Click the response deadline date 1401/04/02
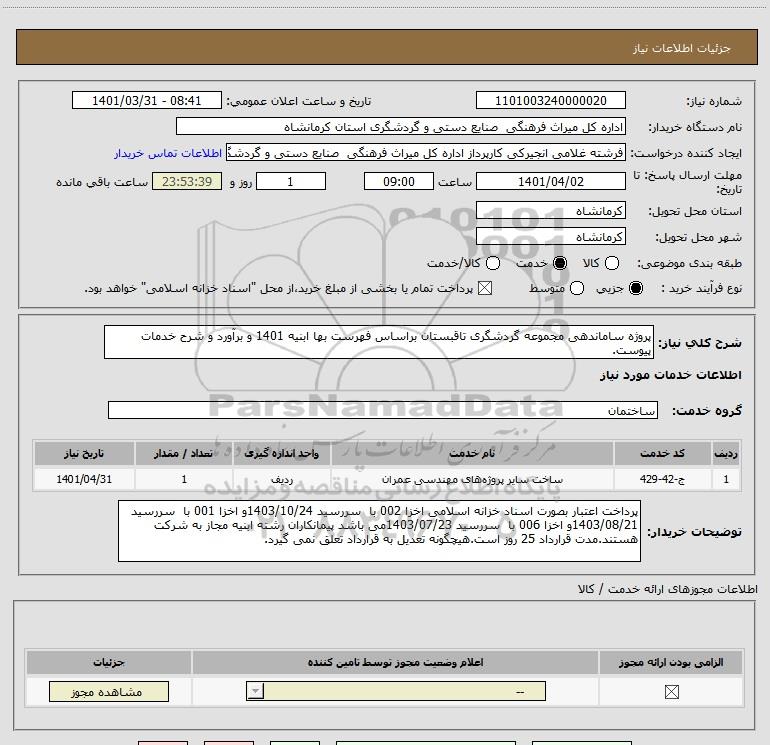The width and height of the screenshot is (770, 745). pos(550,181)
